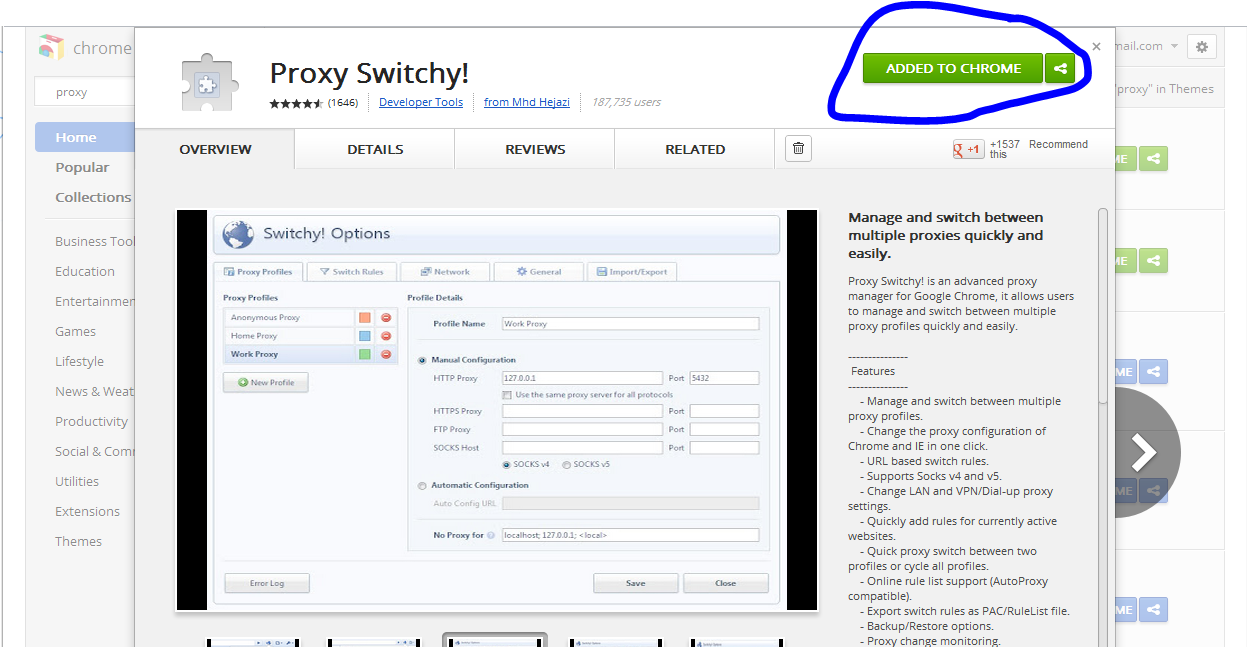Click the '187,735 users' text
Screen dimensions: 1247x647
[626, 102]
